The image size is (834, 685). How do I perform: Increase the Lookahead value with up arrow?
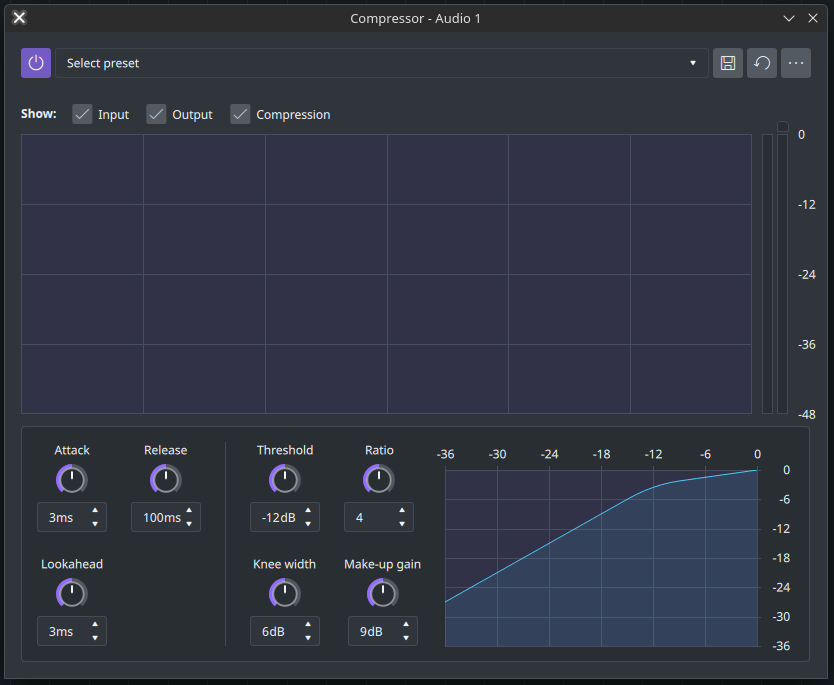tap(95, 624)
